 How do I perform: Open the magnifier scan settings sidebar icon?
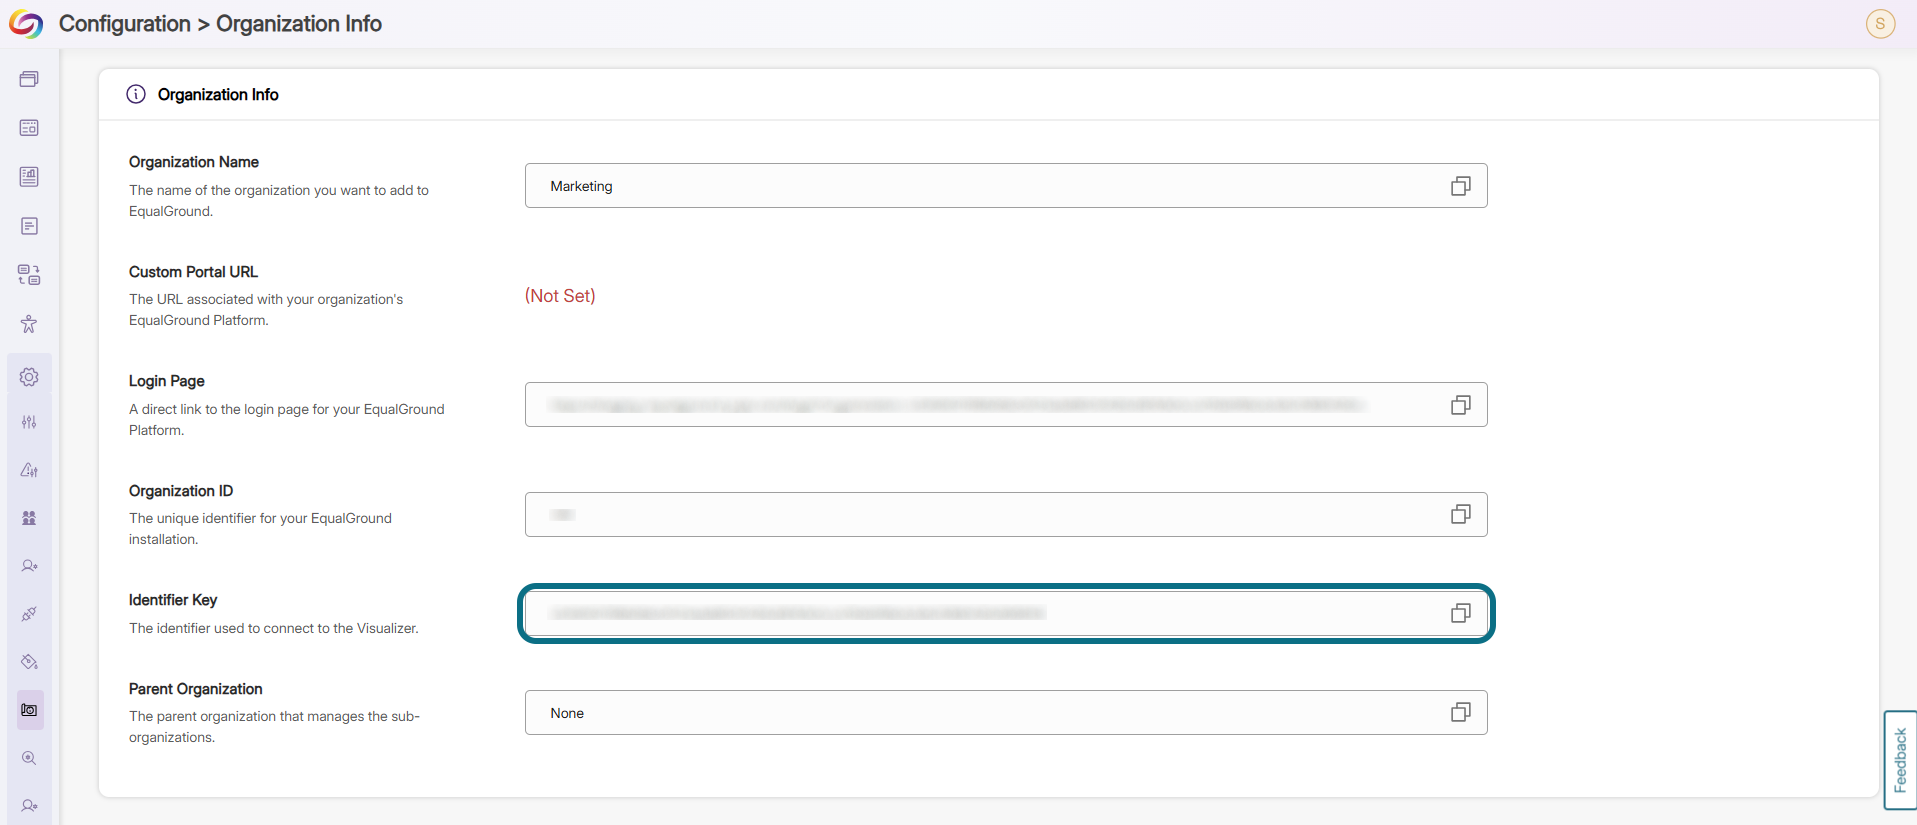pos(29,758)
